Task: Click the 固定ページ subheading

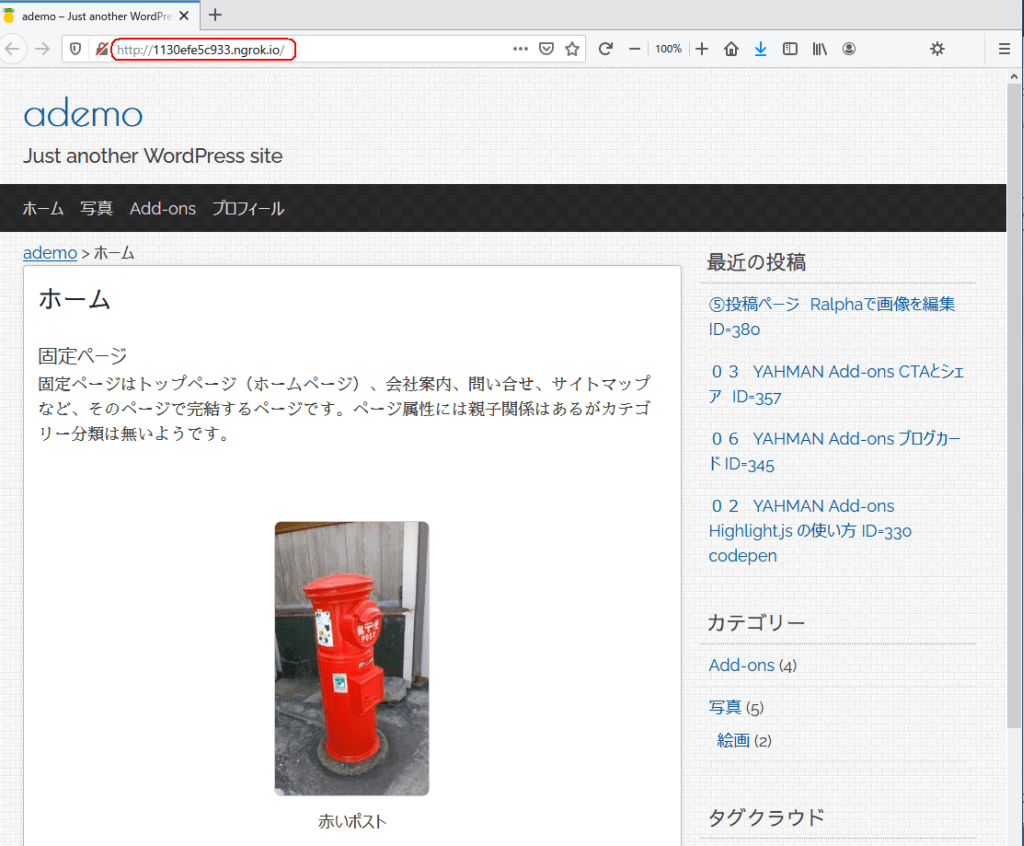Action: click(82, 356)
